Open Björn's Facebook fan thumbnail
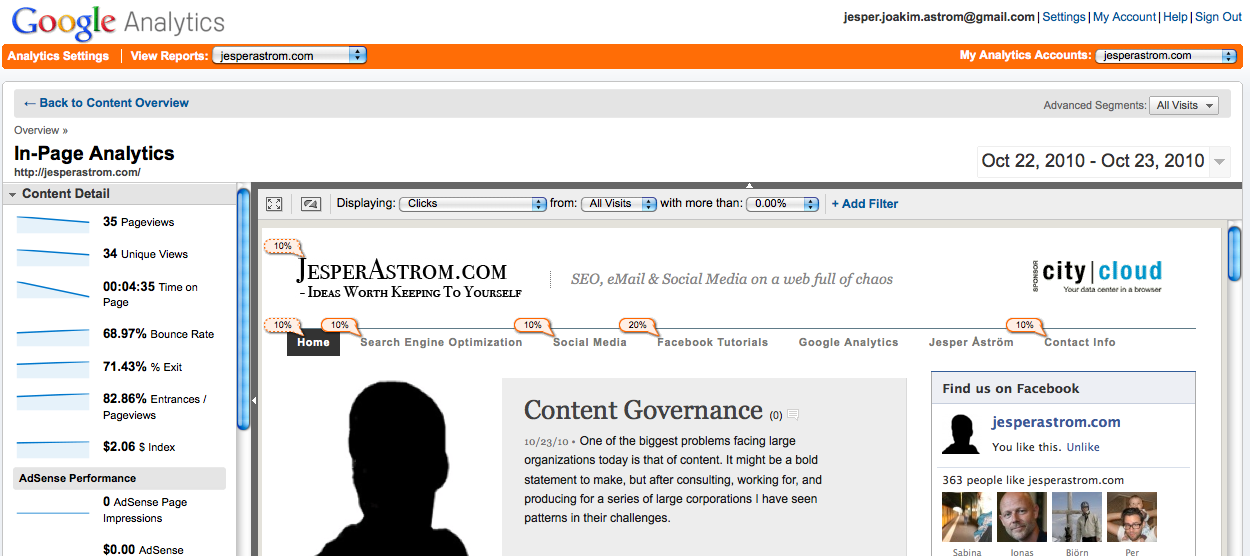 [1077, 517]
